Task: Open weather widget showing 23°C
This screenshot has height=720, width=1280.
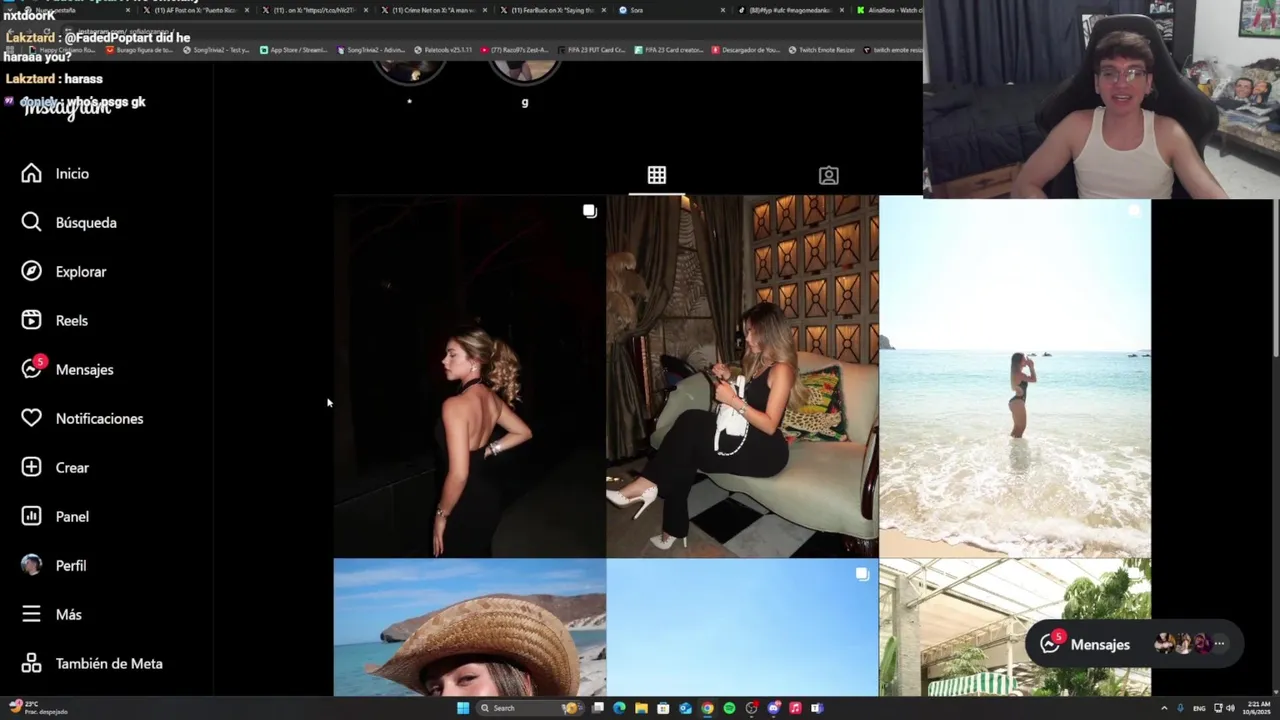Action: (x=36, y=707)
